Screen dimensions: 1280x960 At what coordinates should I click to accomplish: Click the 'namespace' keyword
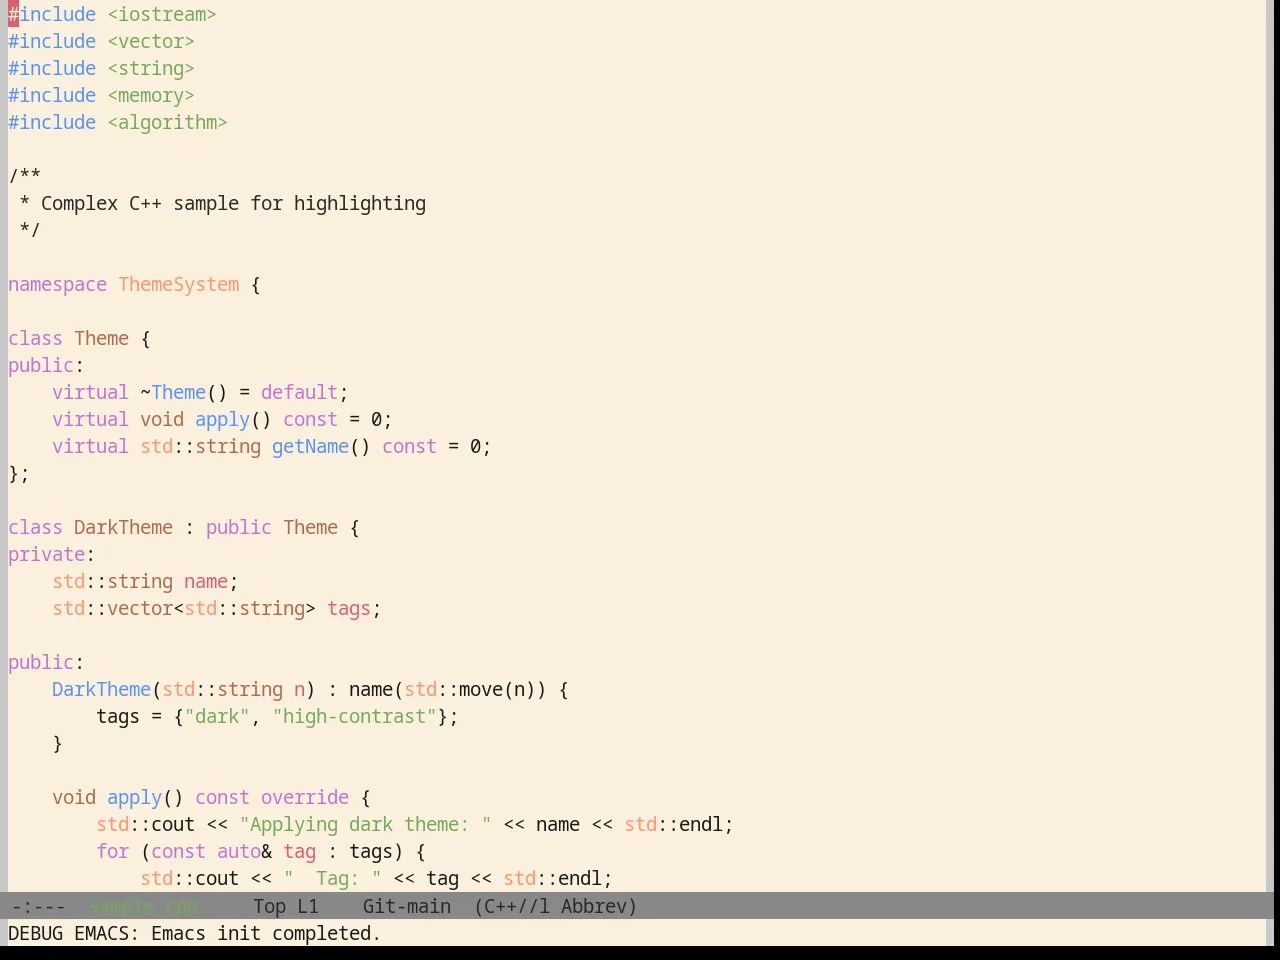57,284
